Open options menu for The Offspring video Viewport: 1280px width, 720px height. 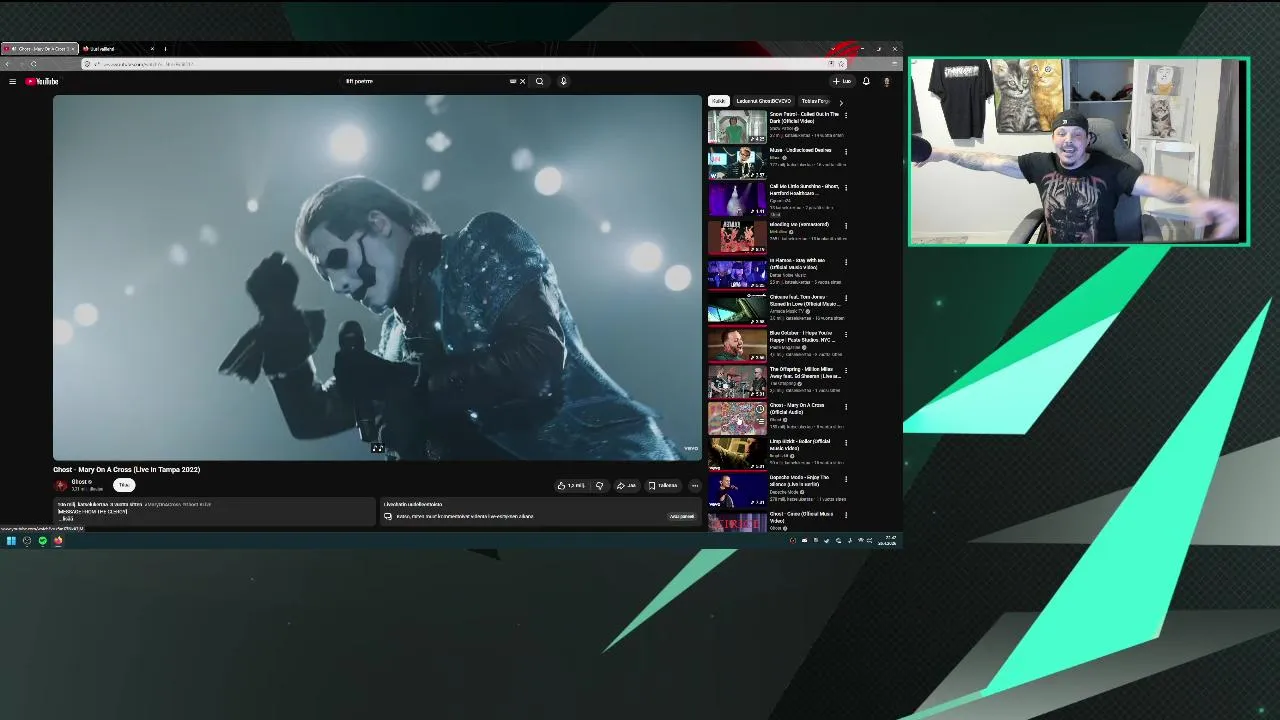tap(846, 370)
